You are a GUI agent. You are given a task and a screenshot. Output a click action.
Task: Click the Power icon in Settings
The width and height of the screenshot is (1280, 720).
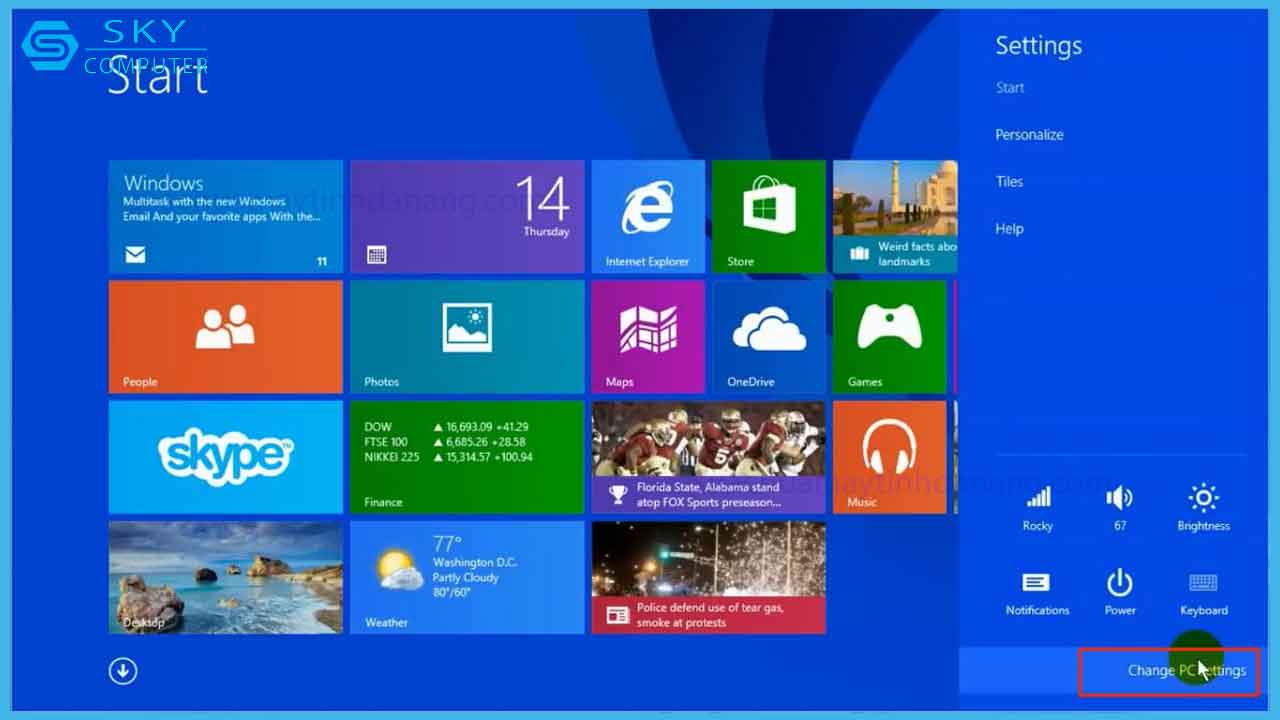pos(1120,590)
